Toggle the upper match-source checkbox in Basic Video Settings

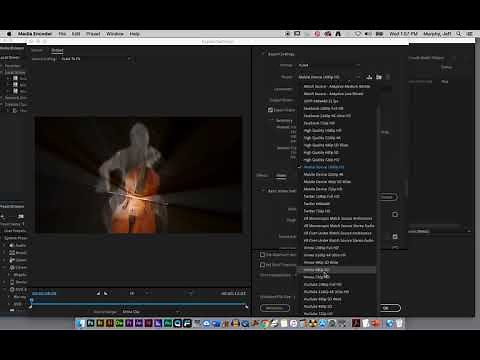tap(395, 214)
